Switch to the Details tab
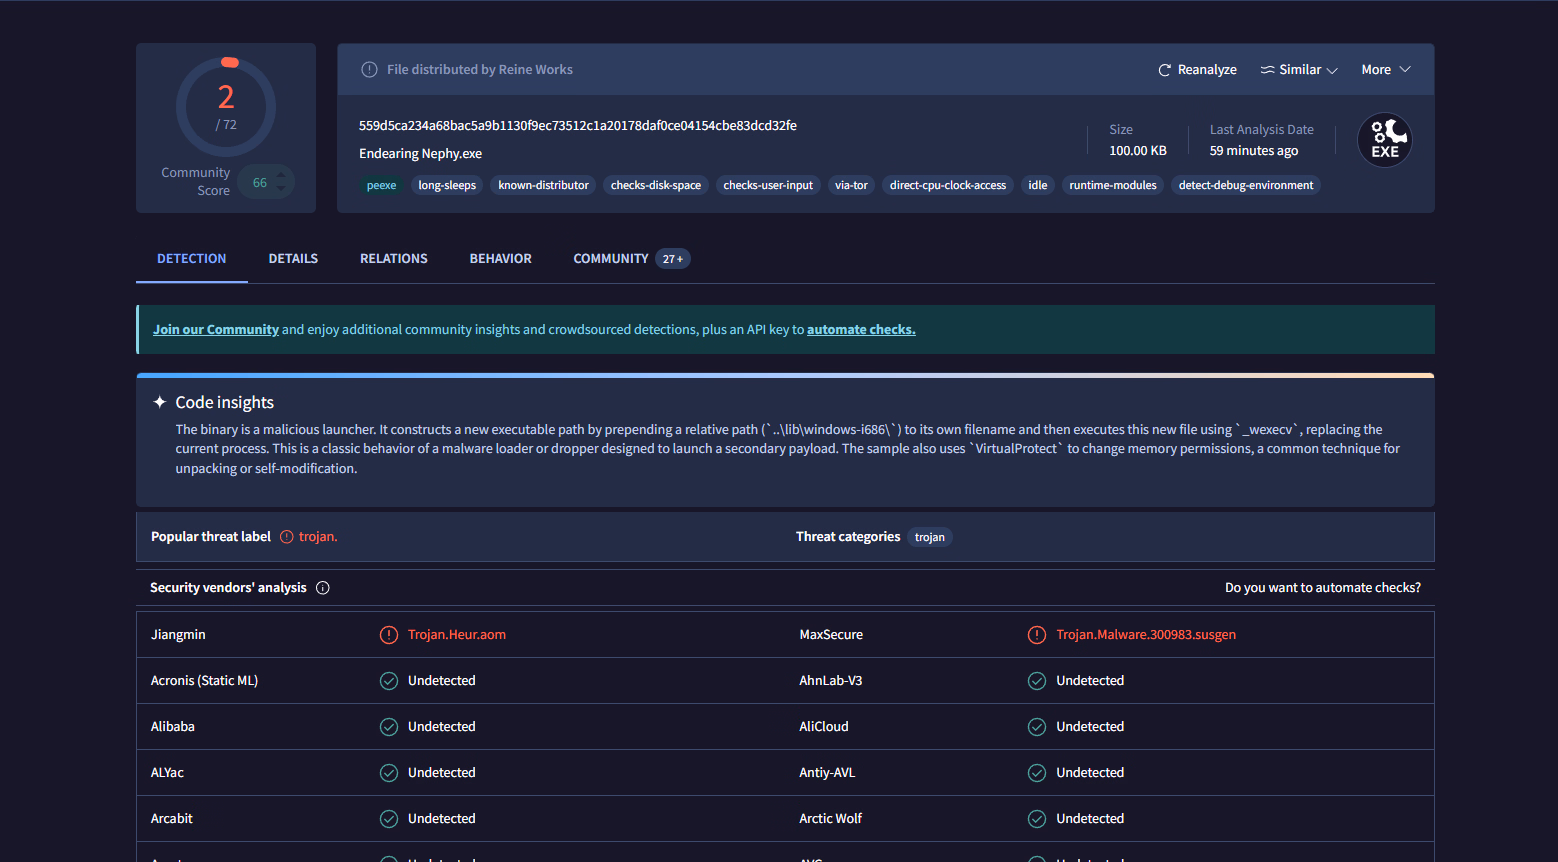This screenshot has width=1558, height=862. (293, 259)
